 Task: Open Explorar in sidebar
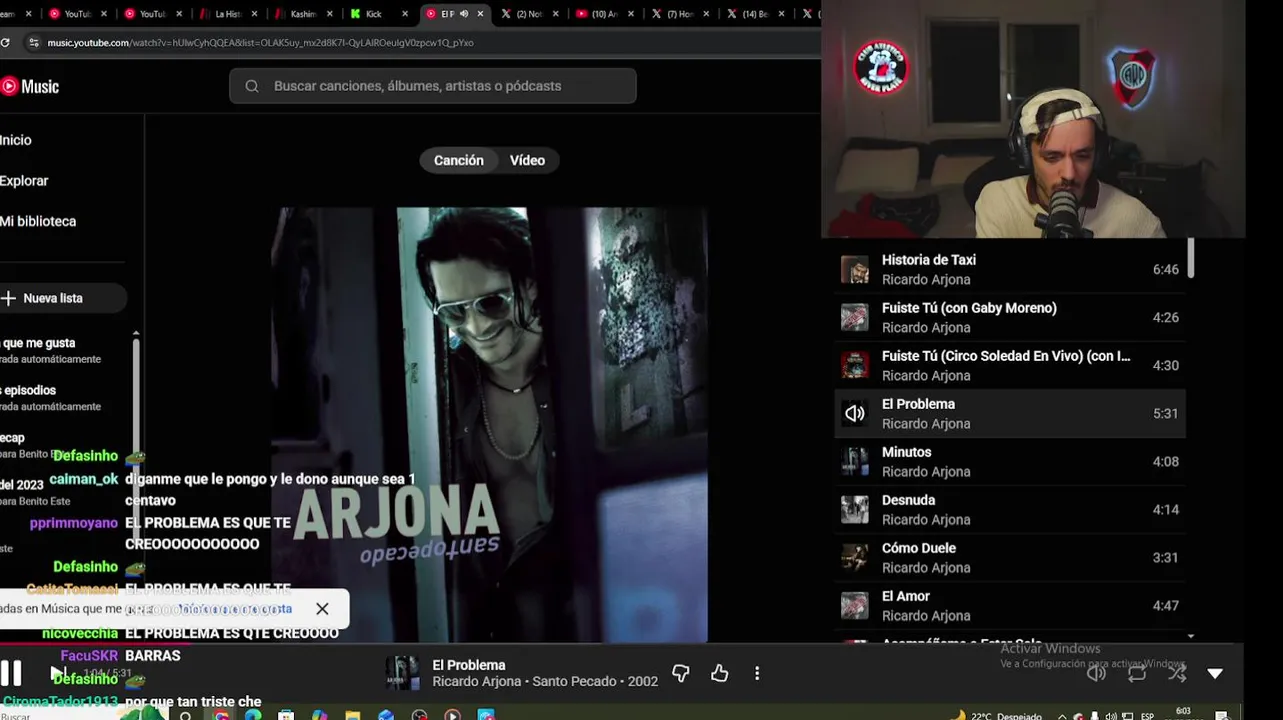coord(24,181)
